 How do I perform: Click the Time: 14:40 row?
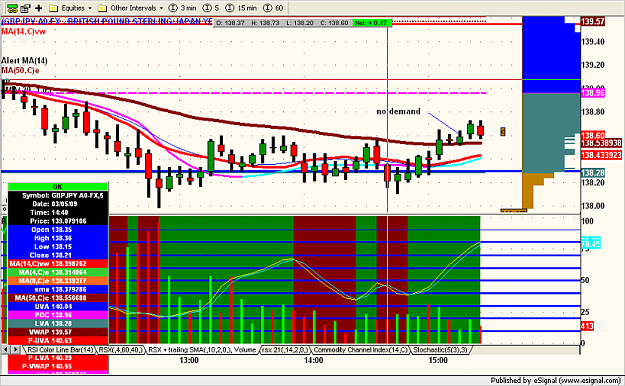[58, 213]
